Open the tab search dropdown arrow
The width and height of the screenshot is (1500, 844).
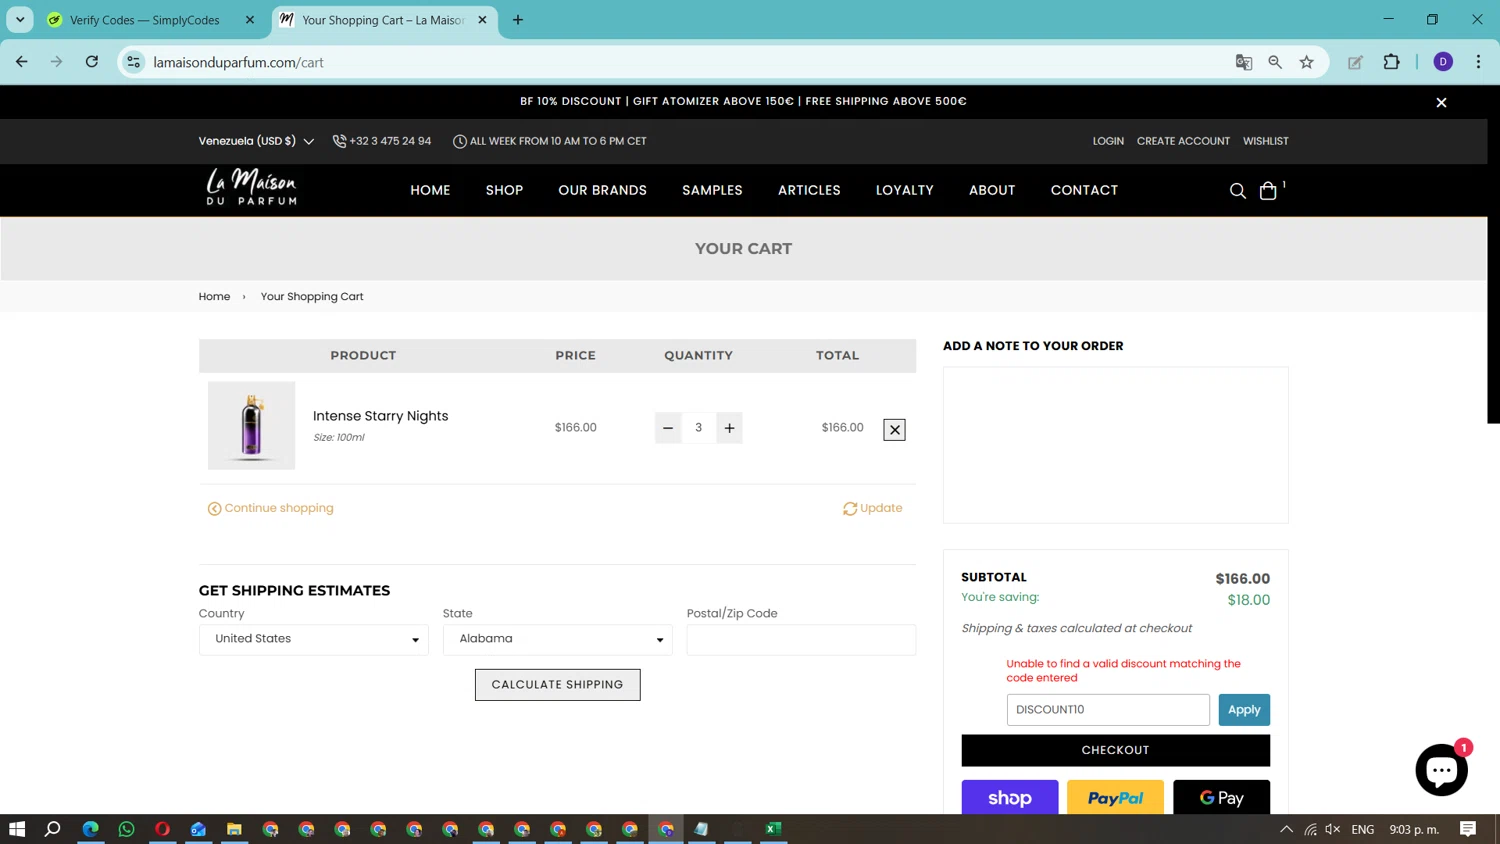point(20,20)
